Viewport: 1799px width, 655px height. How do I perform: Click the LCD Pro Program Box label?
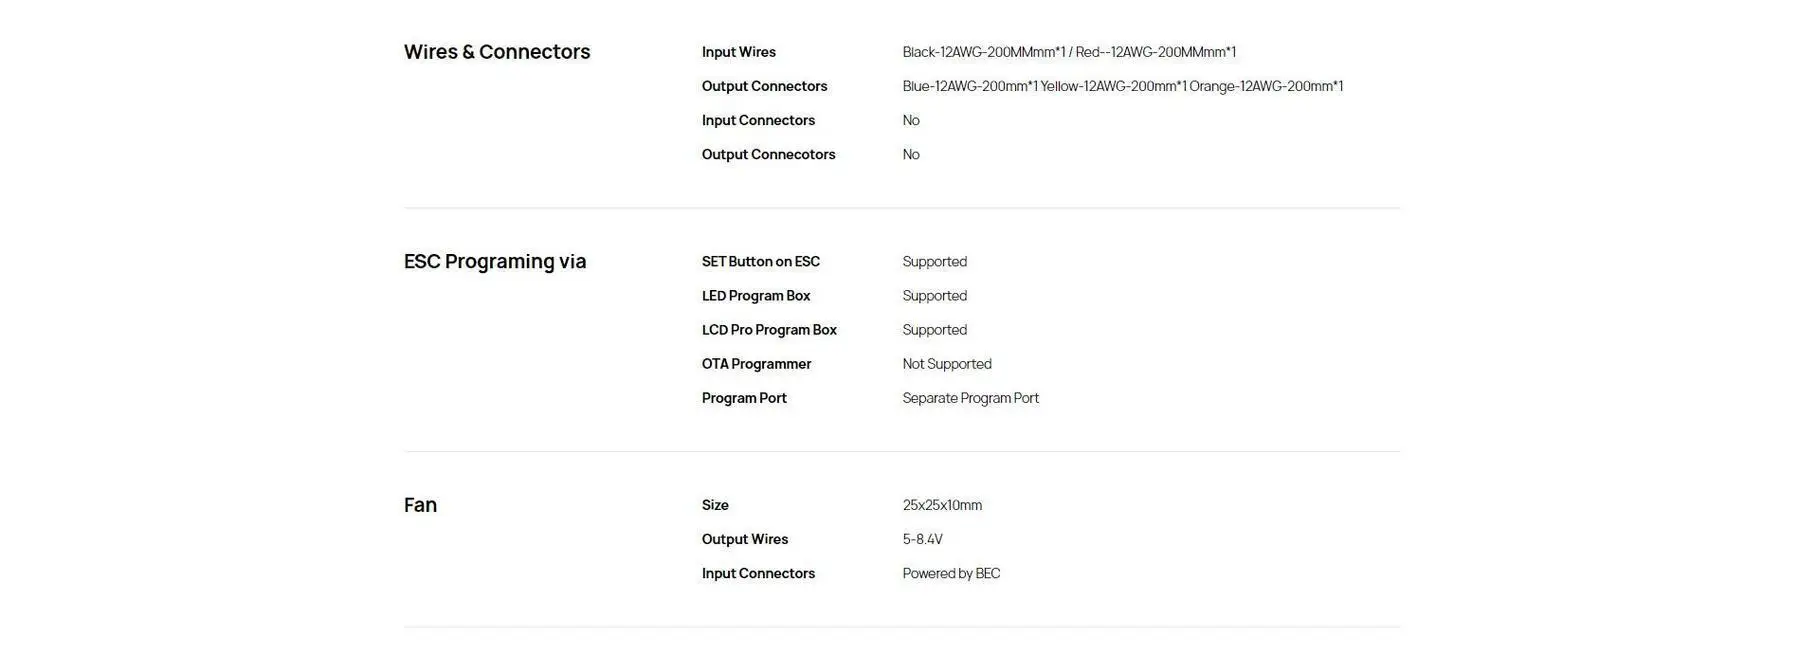769,330
